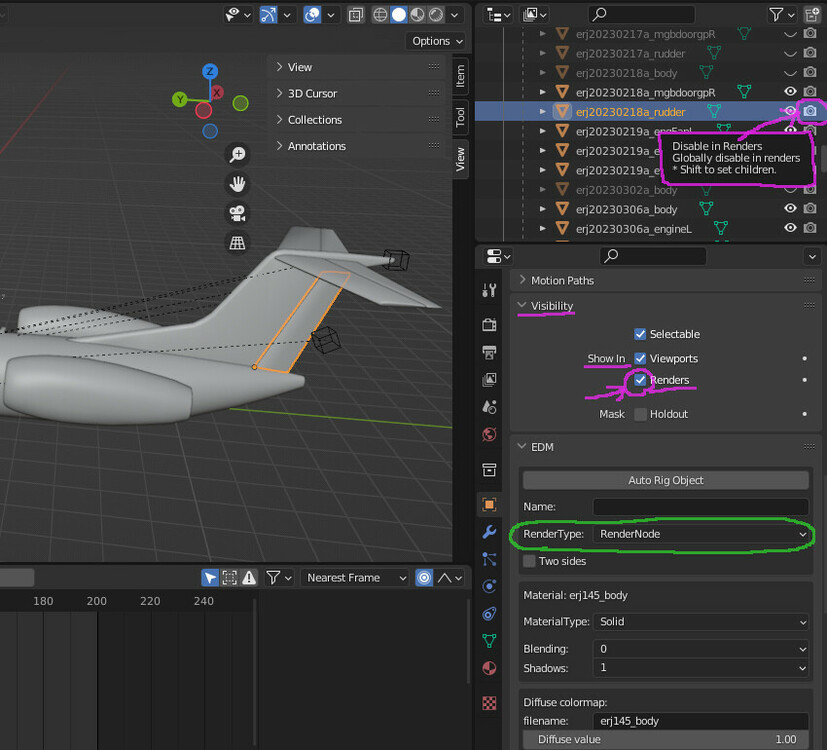Toggle the camera view icon in viewport
This screenshot has width=827, height=750.
237,213
